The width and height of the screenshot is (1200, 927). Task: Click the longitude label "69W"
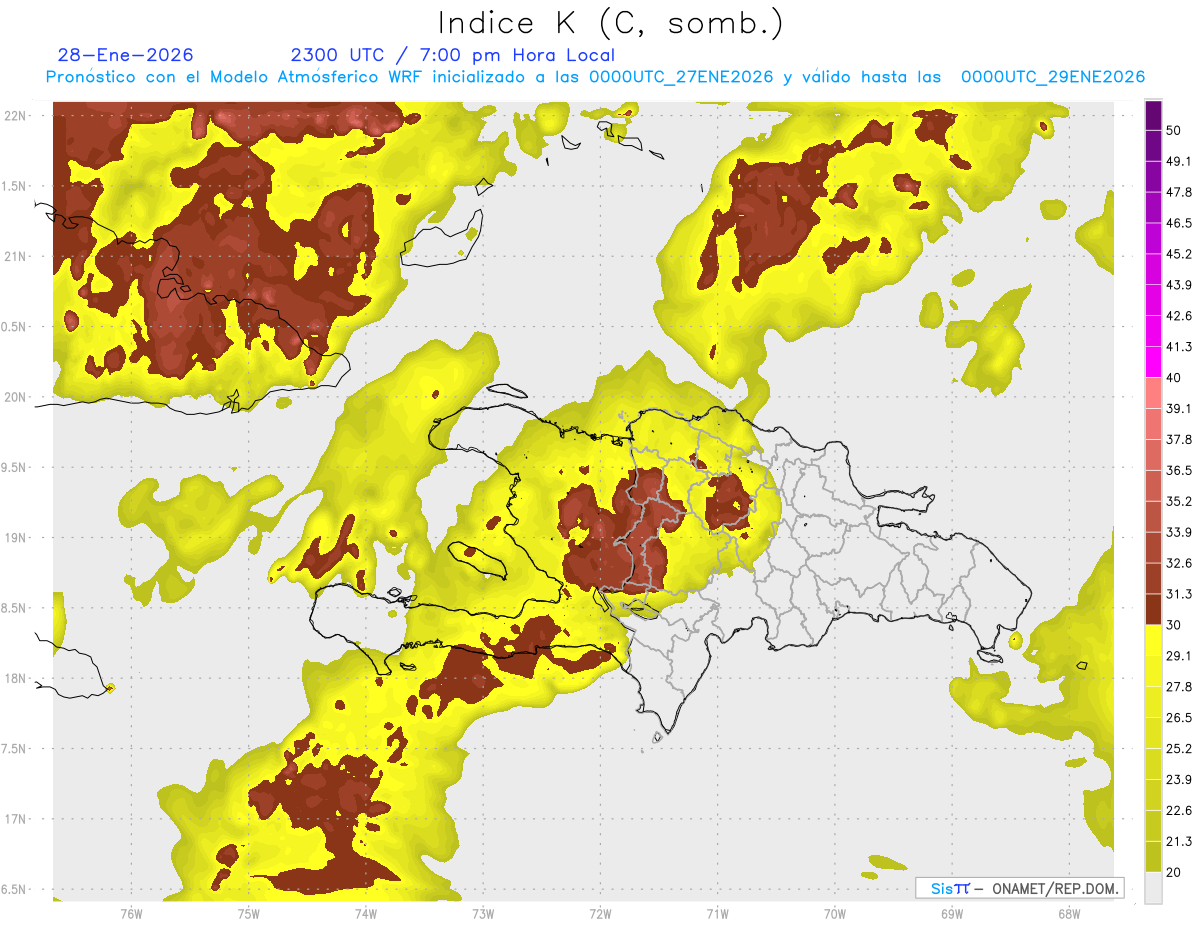coord(952,914)
